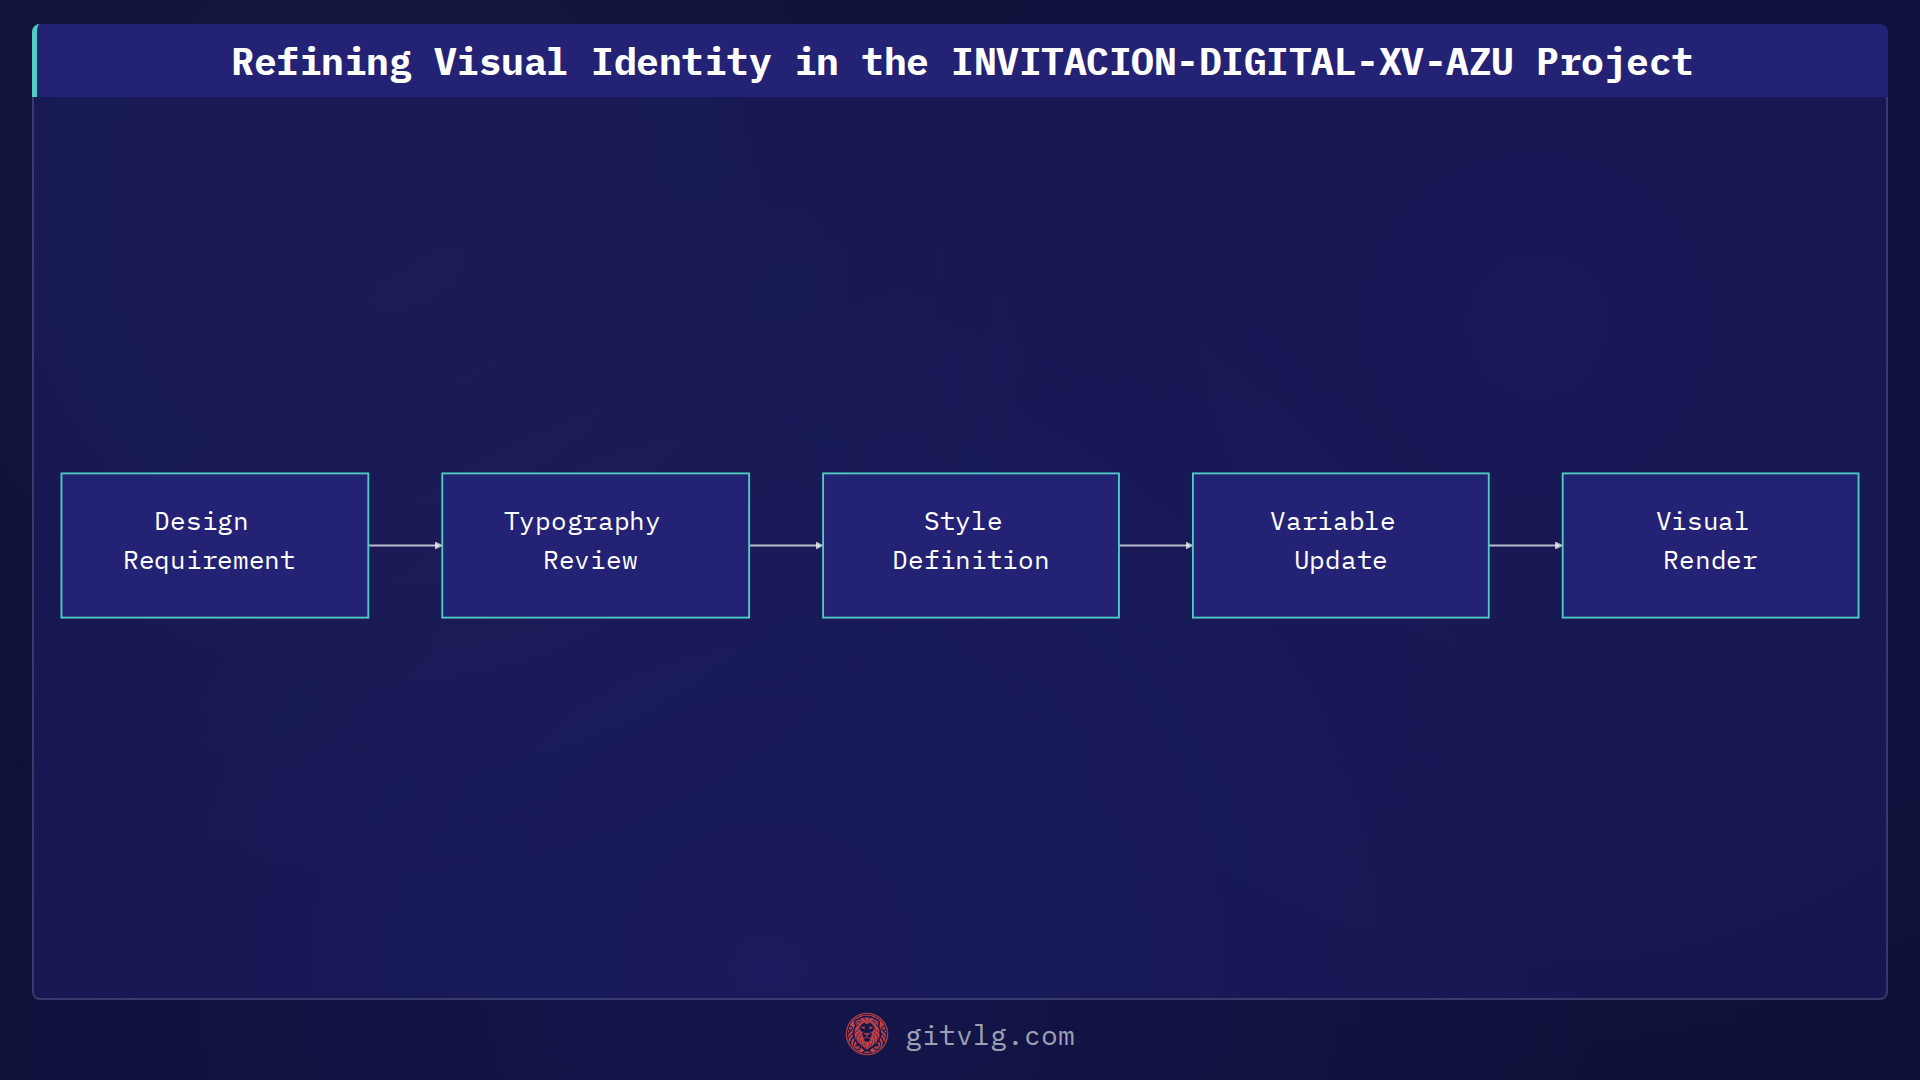
Task: Open the gitvlg.com link
Action: pyautogui.click(x=989, y=1036)
